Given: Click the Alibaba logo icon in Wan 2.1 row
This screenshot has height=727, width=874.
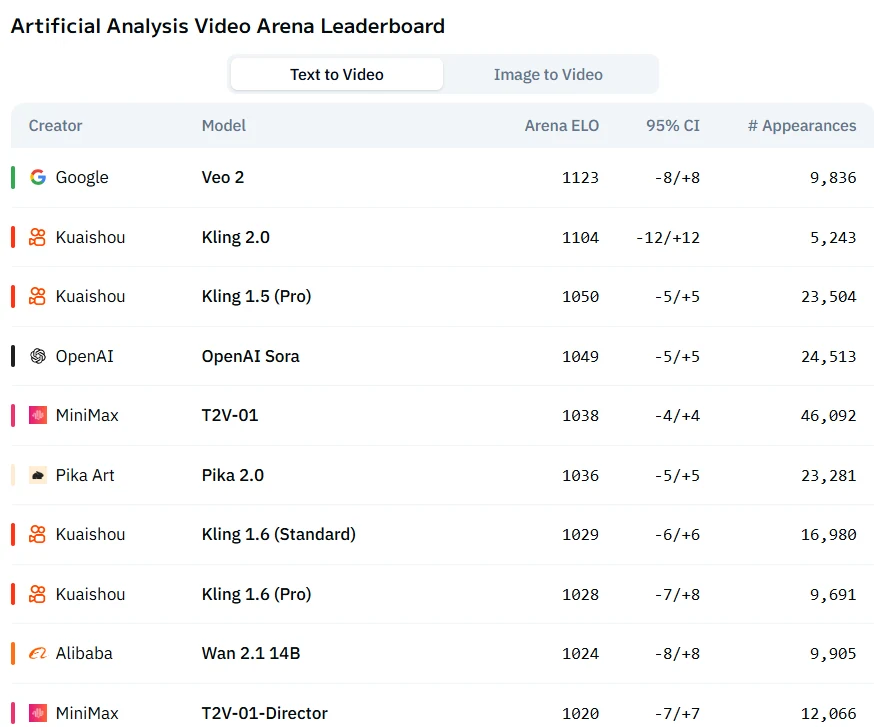Looking at the screenshot, I should tap(38, 653).
